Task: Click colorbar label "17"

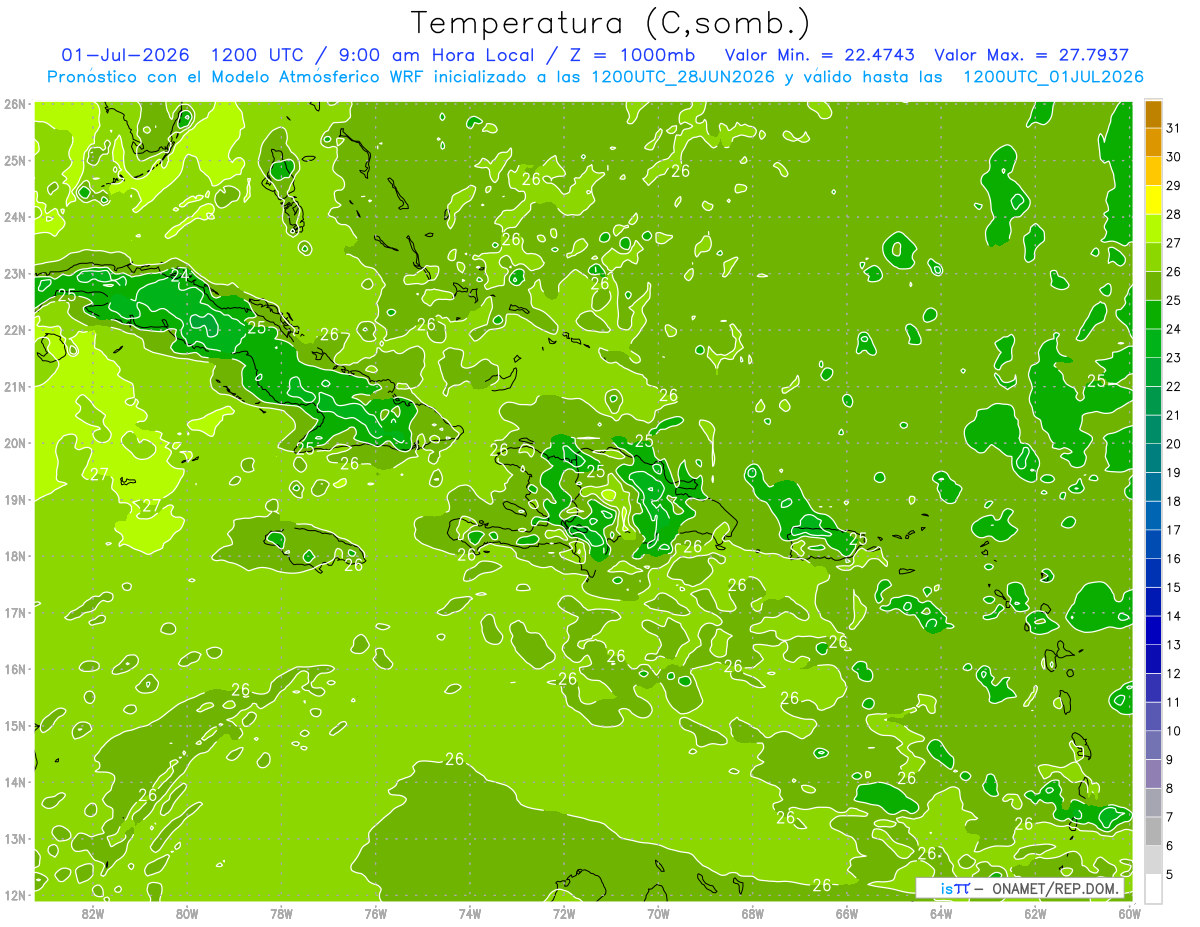Action: coord(1174,530)
